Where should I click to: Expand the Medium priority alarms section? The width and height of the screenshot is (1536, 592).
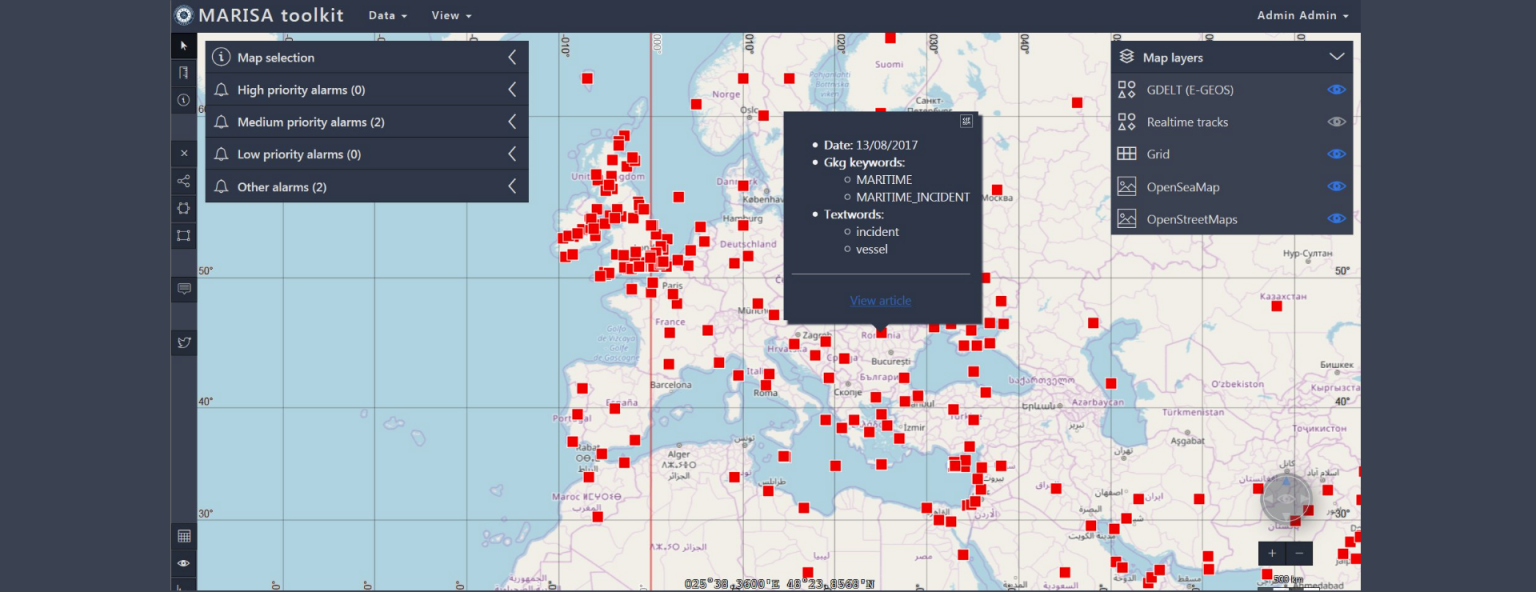tap(512, 121)
